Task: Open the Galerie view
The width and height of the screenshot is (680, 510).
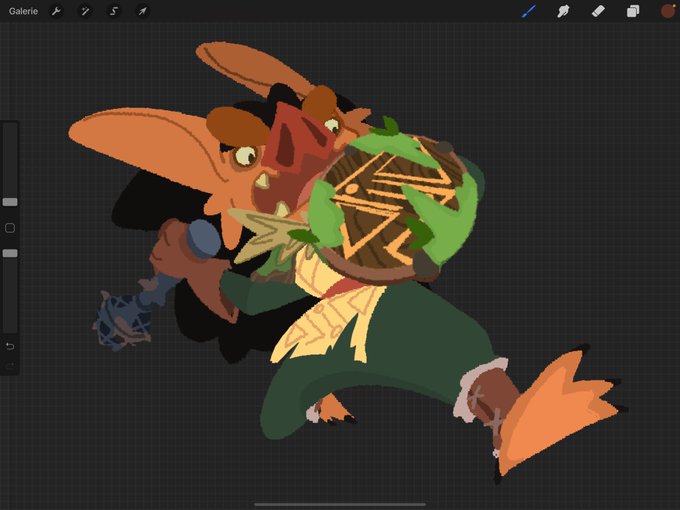Action: 23,11
